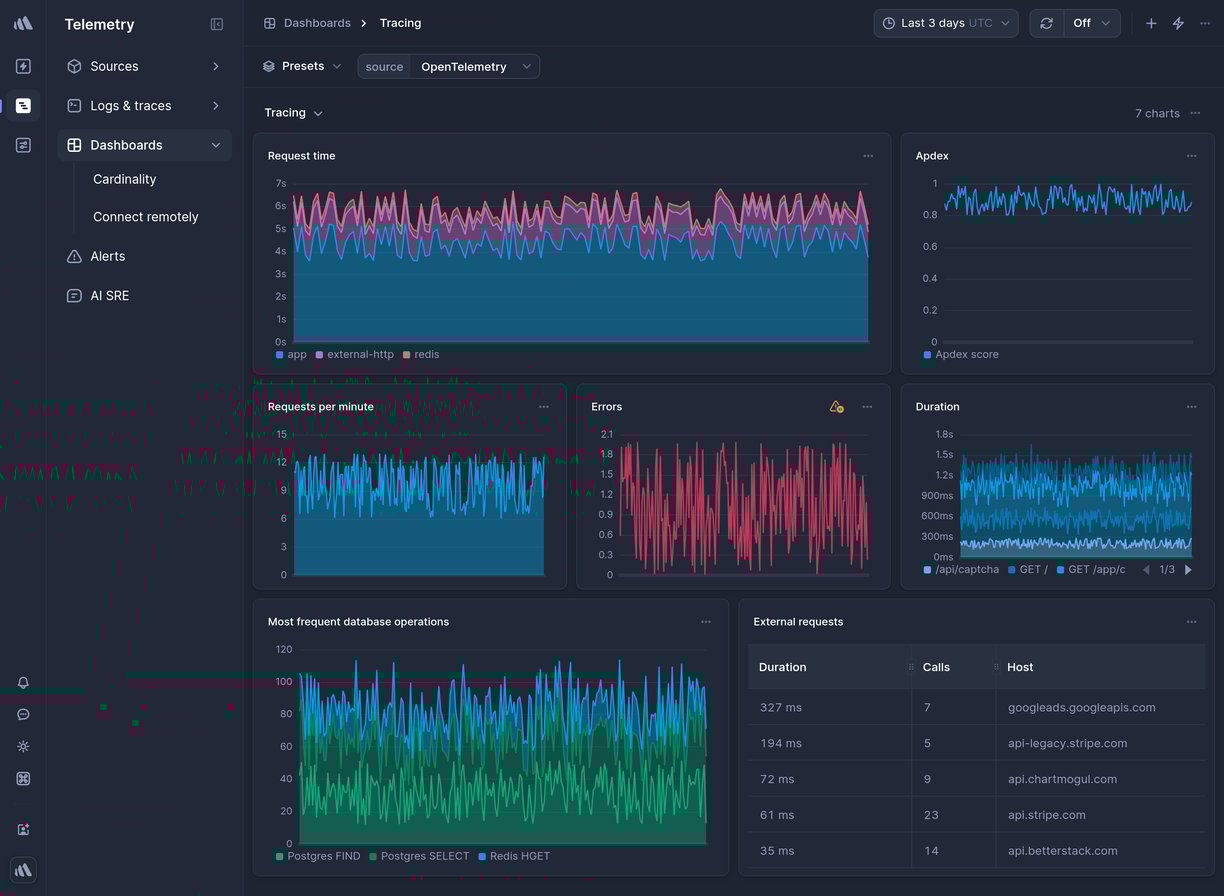Open the notifications bell icon
This screenshot has width=1224, height=896.
pos(22,683)
